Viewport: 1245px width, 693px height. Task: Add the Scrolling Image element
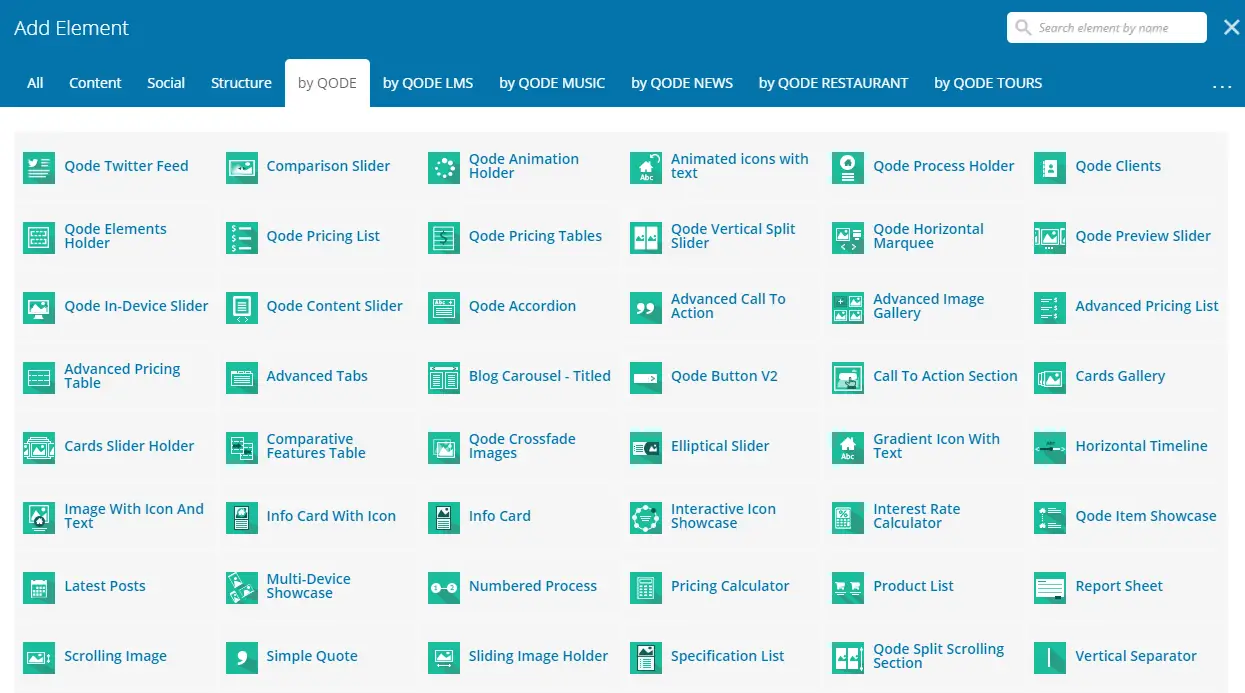tap(114, 657)
